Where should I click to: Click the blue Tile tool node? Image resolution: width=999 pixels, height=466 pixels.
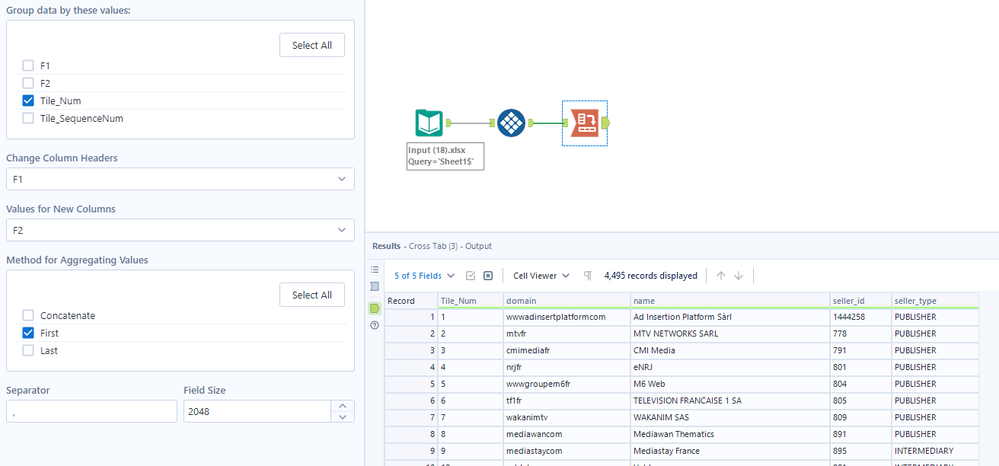coord(511,123)
